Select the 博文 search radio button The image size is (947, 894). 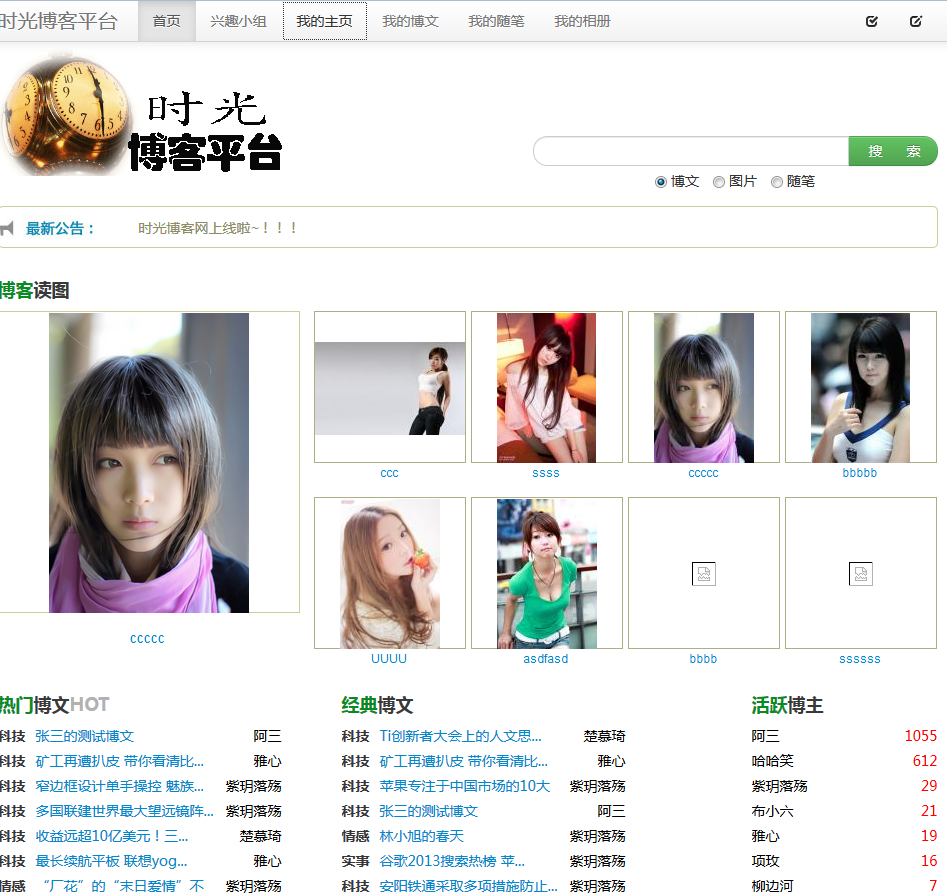661,182
